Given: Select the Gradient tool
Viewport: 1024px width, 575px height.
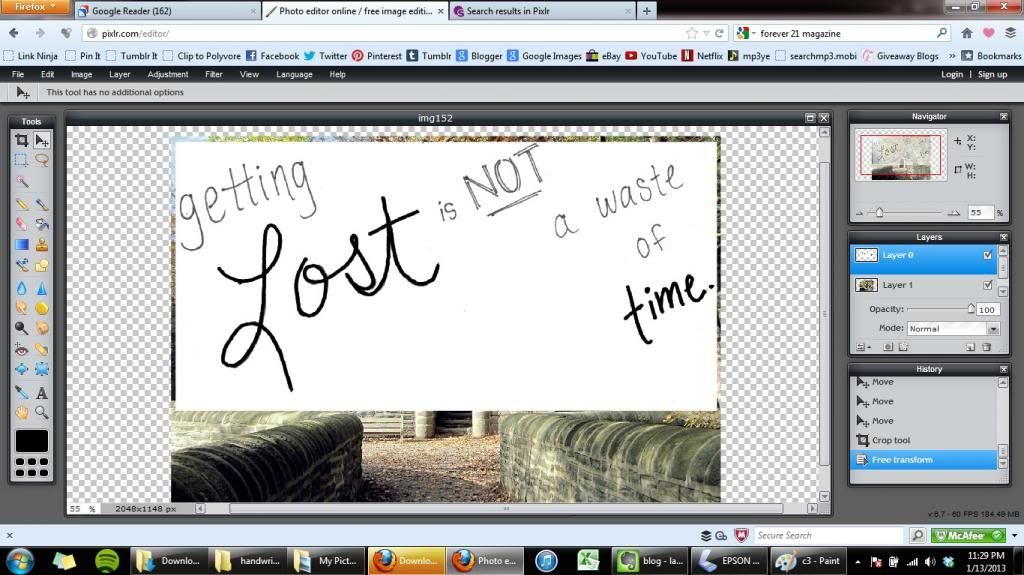Looking at the screenshot, I should pos(21,244).
